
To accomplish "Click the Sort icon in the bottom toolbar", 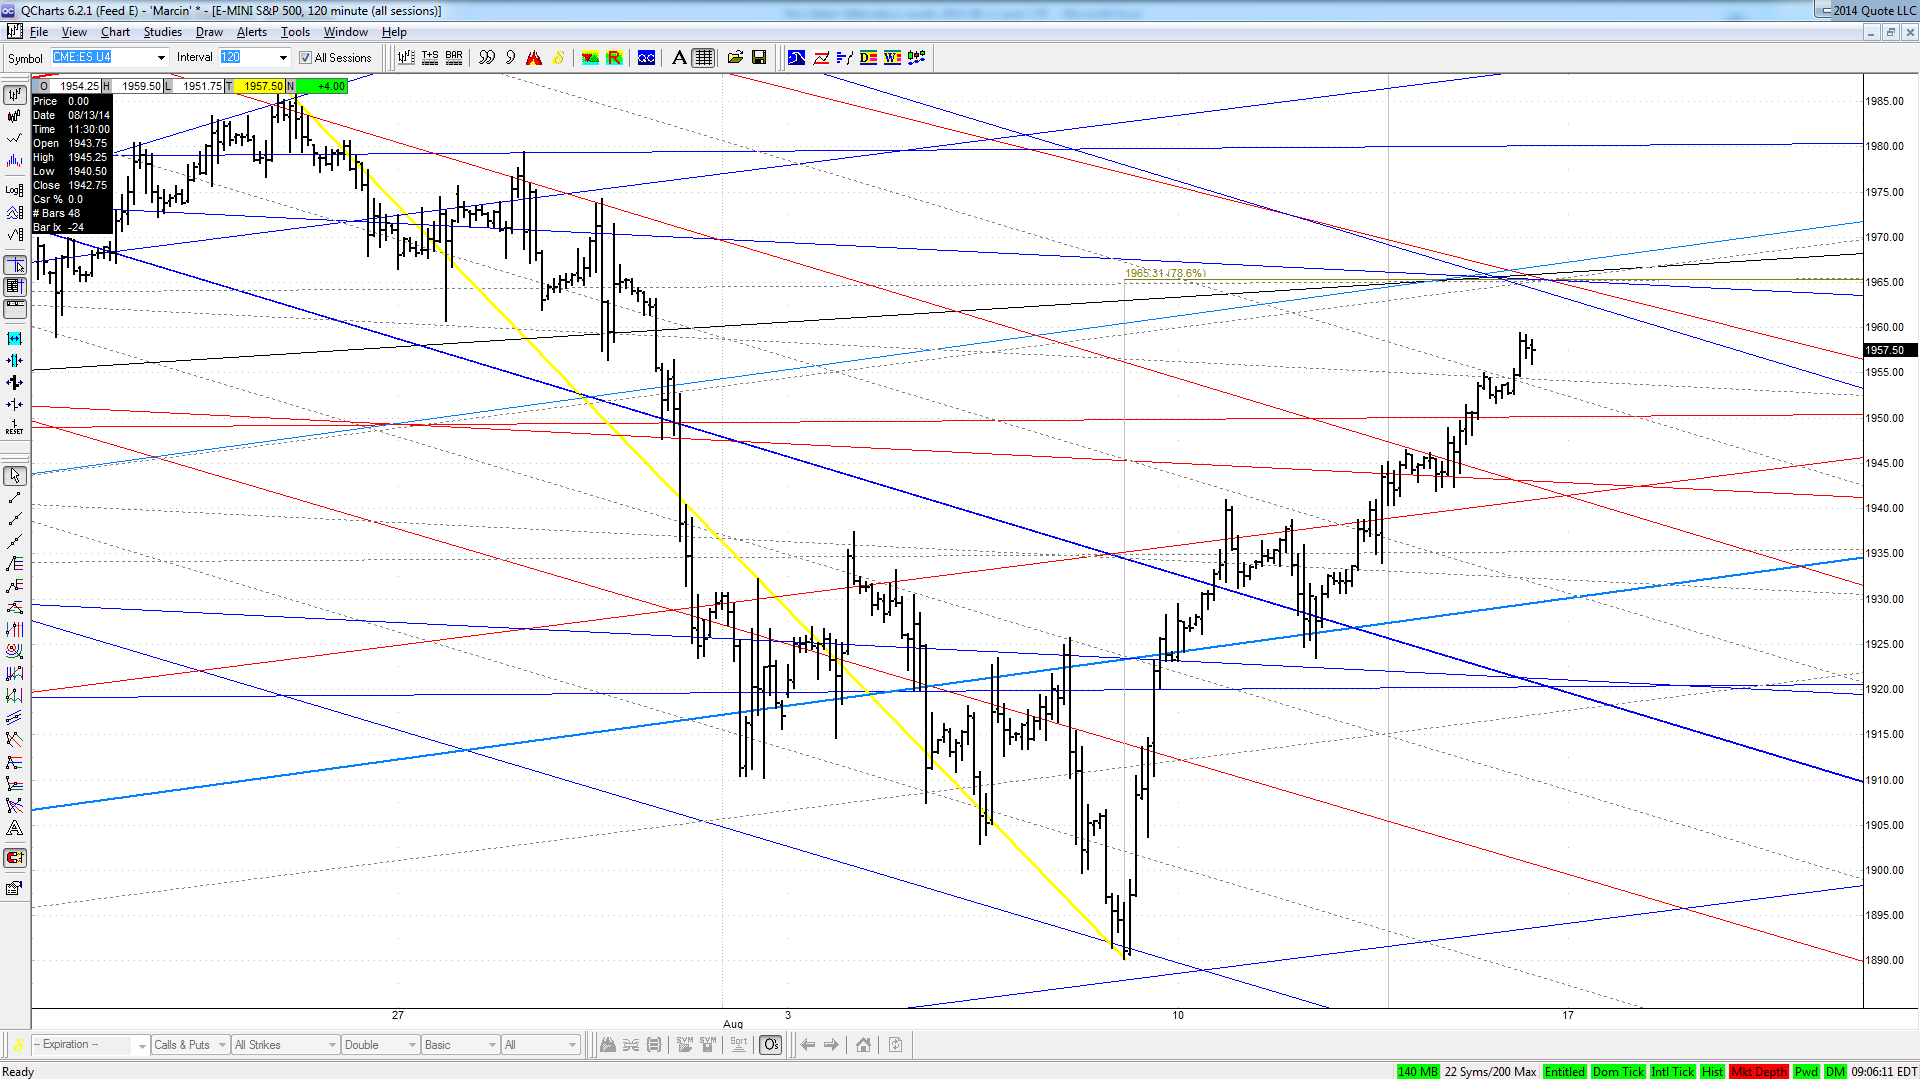I will point(739,1045).
